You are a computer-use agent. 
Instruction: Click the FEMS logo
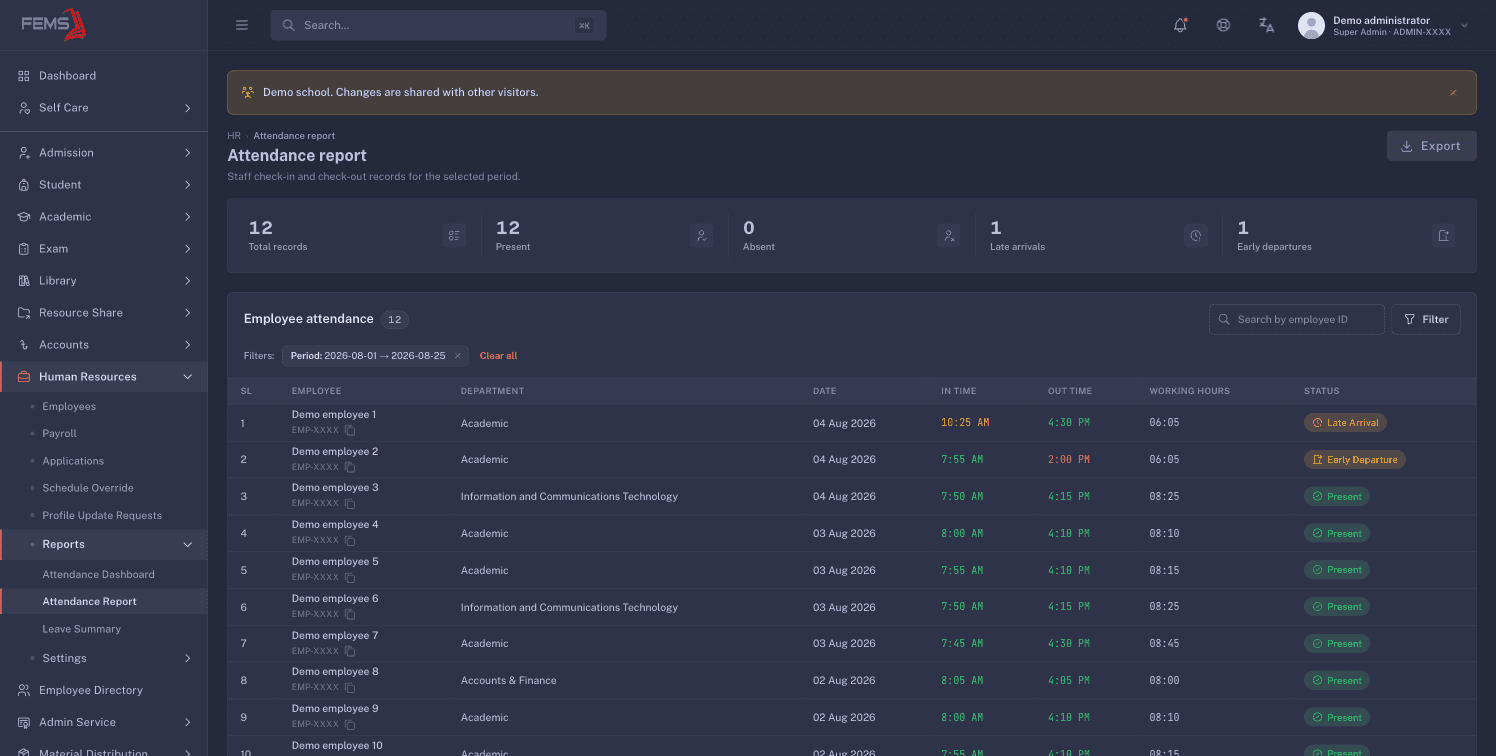(53, 24)
